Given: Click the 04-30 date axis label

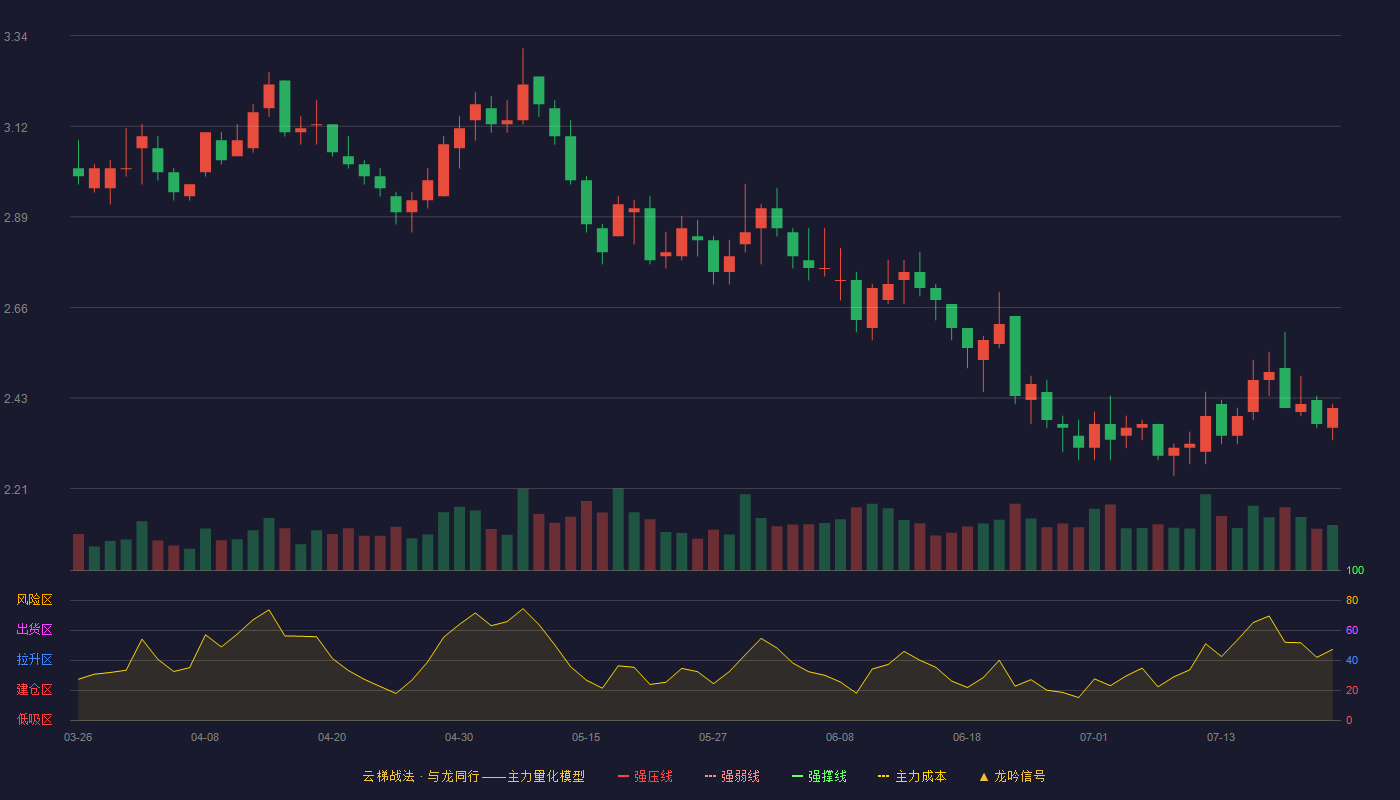Looking at the screenshot, I should (459, 737).
